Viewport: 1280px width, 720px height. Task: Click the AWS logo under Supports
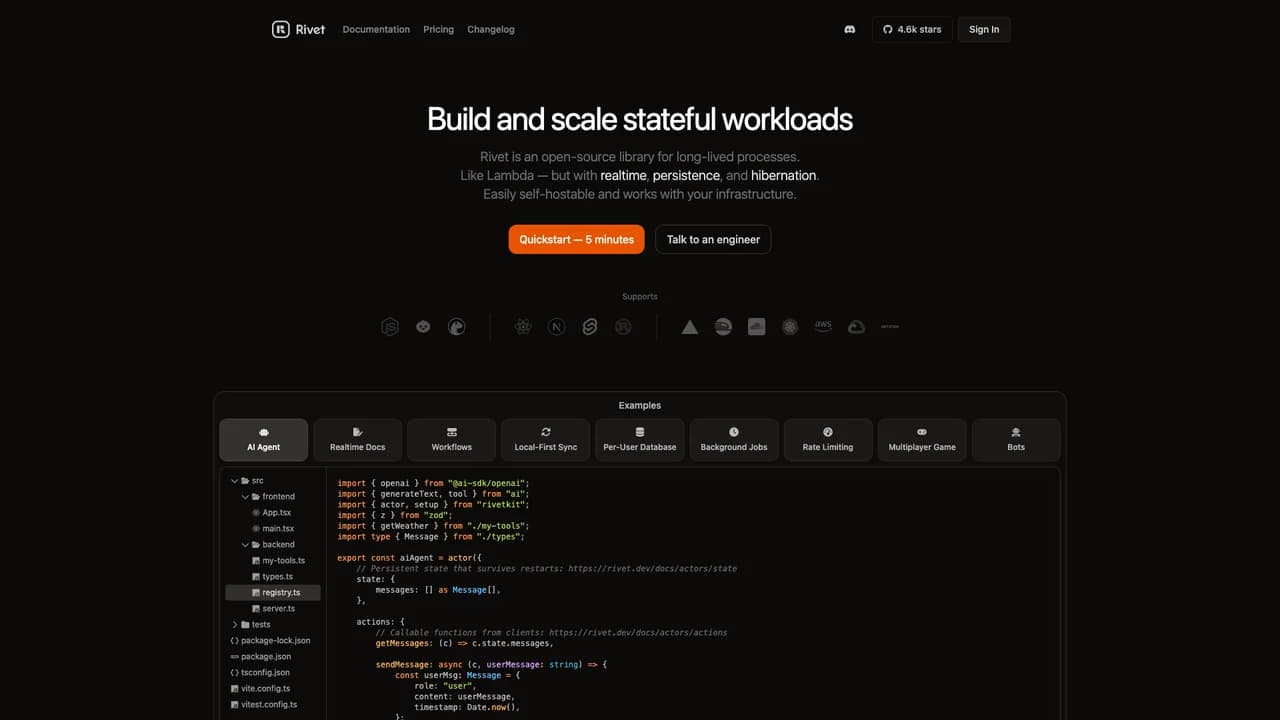(x=823, y=327)
